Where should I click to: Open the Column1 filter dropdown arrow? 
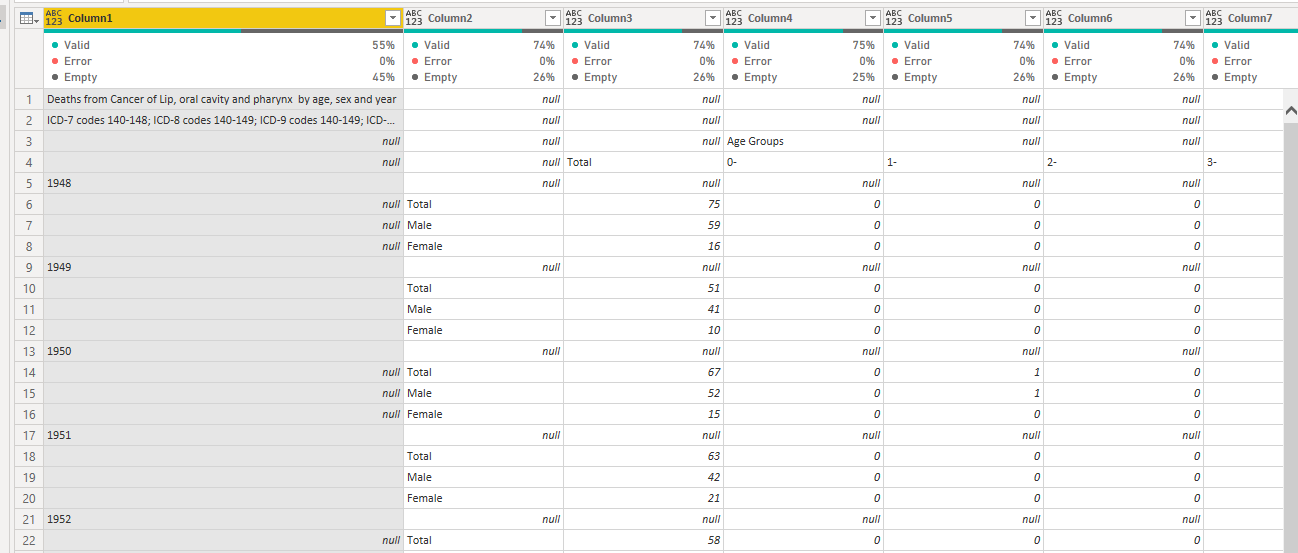tap(393, 18)
